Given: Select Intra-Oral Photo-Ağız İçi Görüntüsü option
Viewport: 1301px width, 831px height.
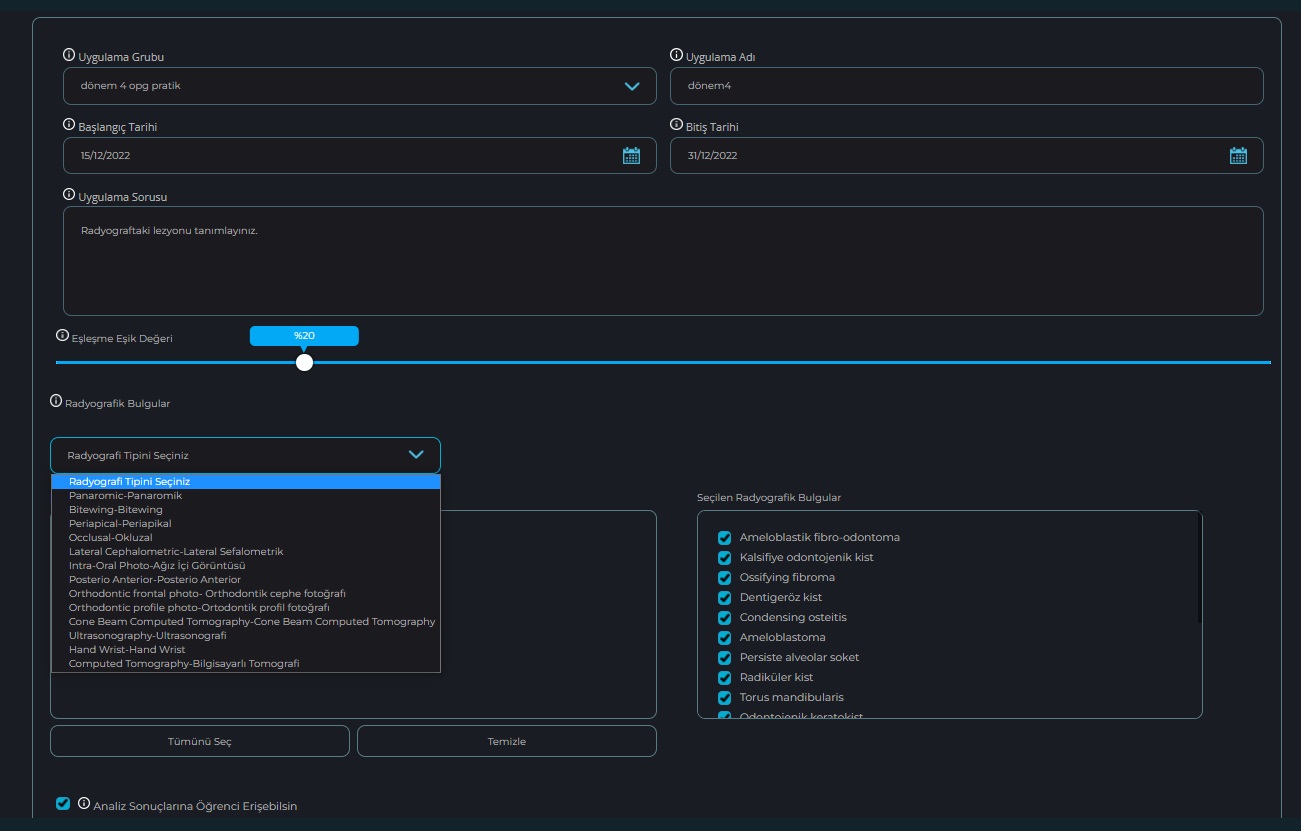Looking at the screenshot, I should tap(246, 565).
